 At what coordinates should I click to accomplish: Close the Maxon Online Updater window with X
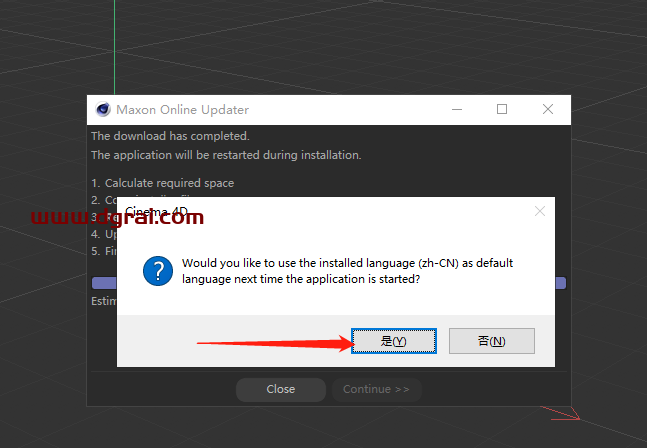(x=547, y=110)
